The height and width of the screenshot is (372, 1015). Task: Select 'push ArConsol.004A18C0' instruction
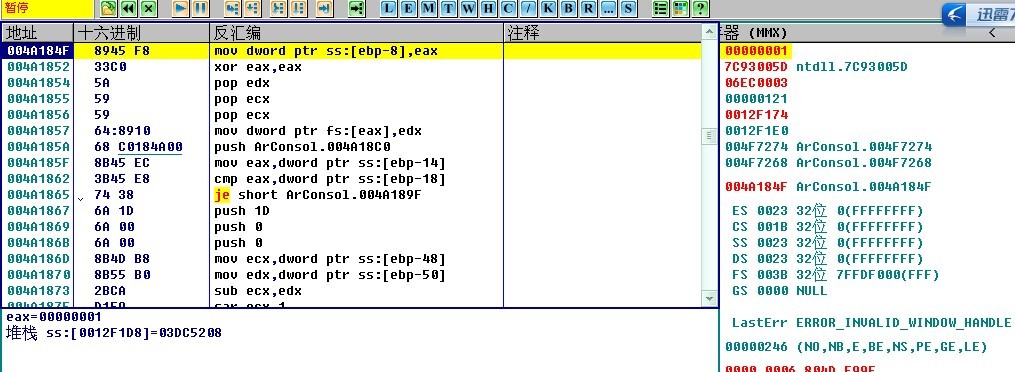click(x=302, y=147)
